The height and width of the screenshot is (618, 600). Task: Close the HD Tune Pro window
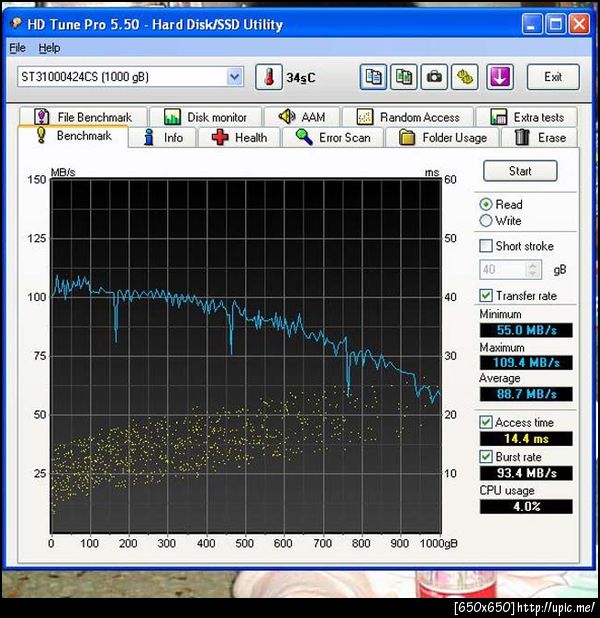[579, 24]
